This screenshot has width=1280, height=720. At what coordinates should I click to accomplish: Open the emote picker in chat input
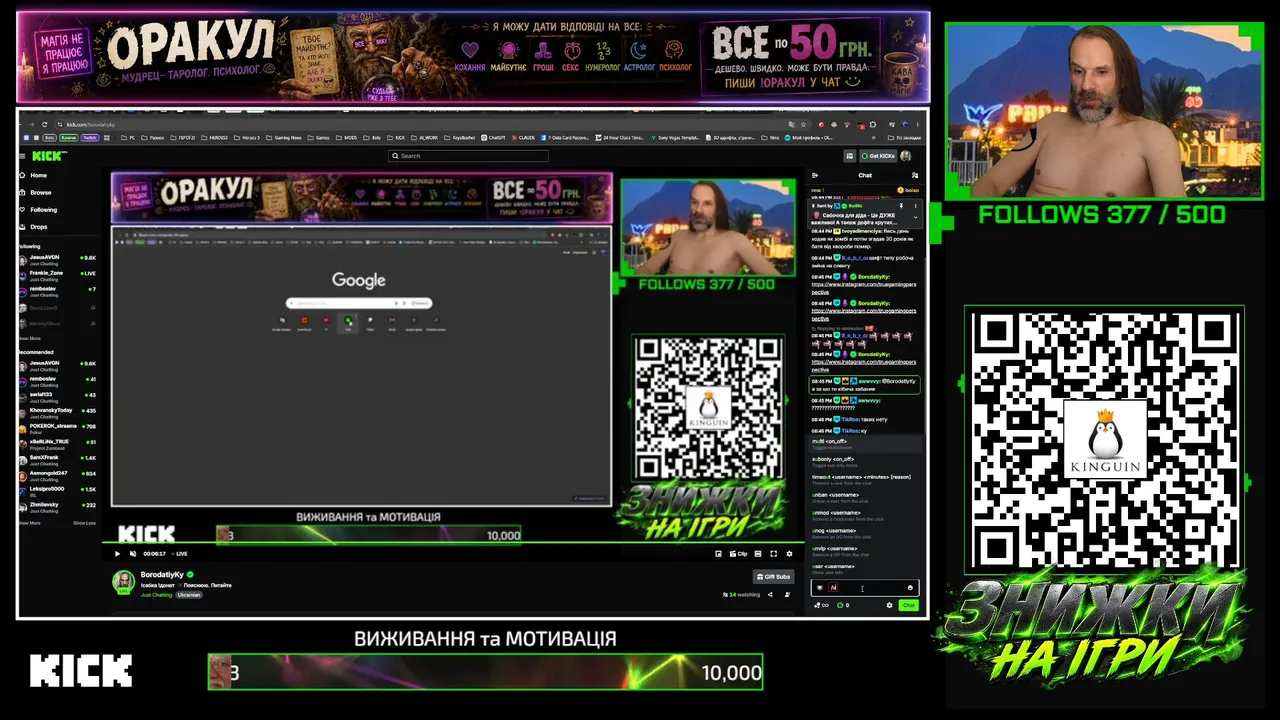910,588
